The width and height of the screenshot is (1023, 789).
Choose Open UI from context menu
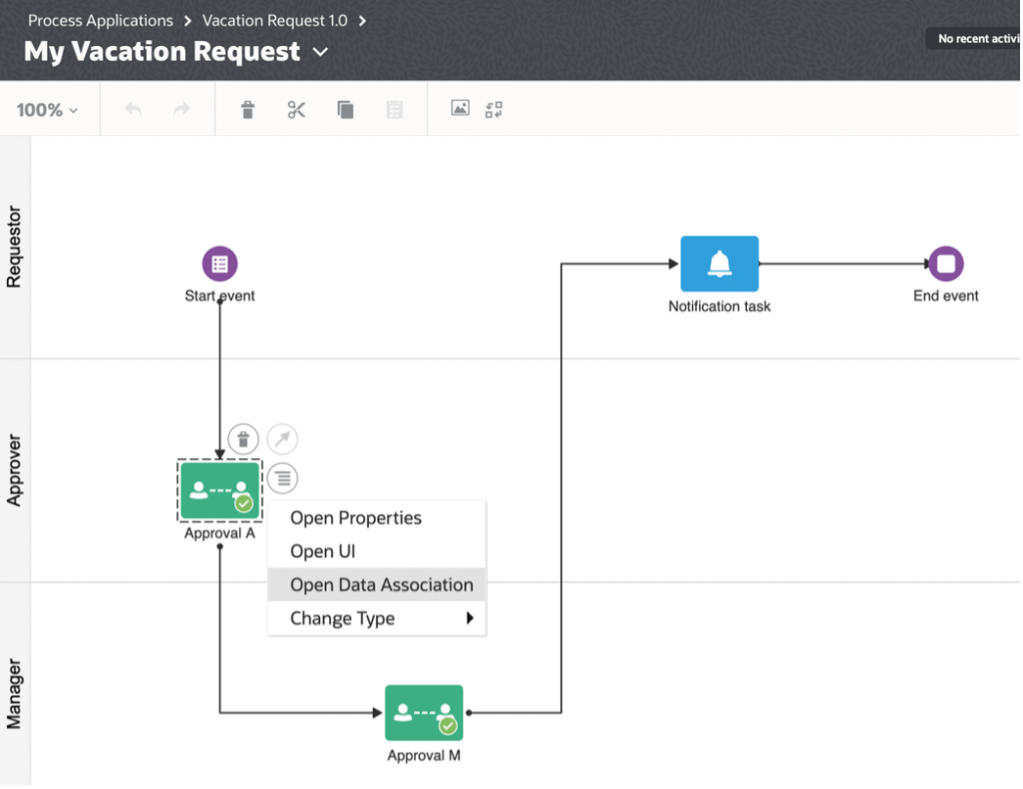(x=323, y=551)
